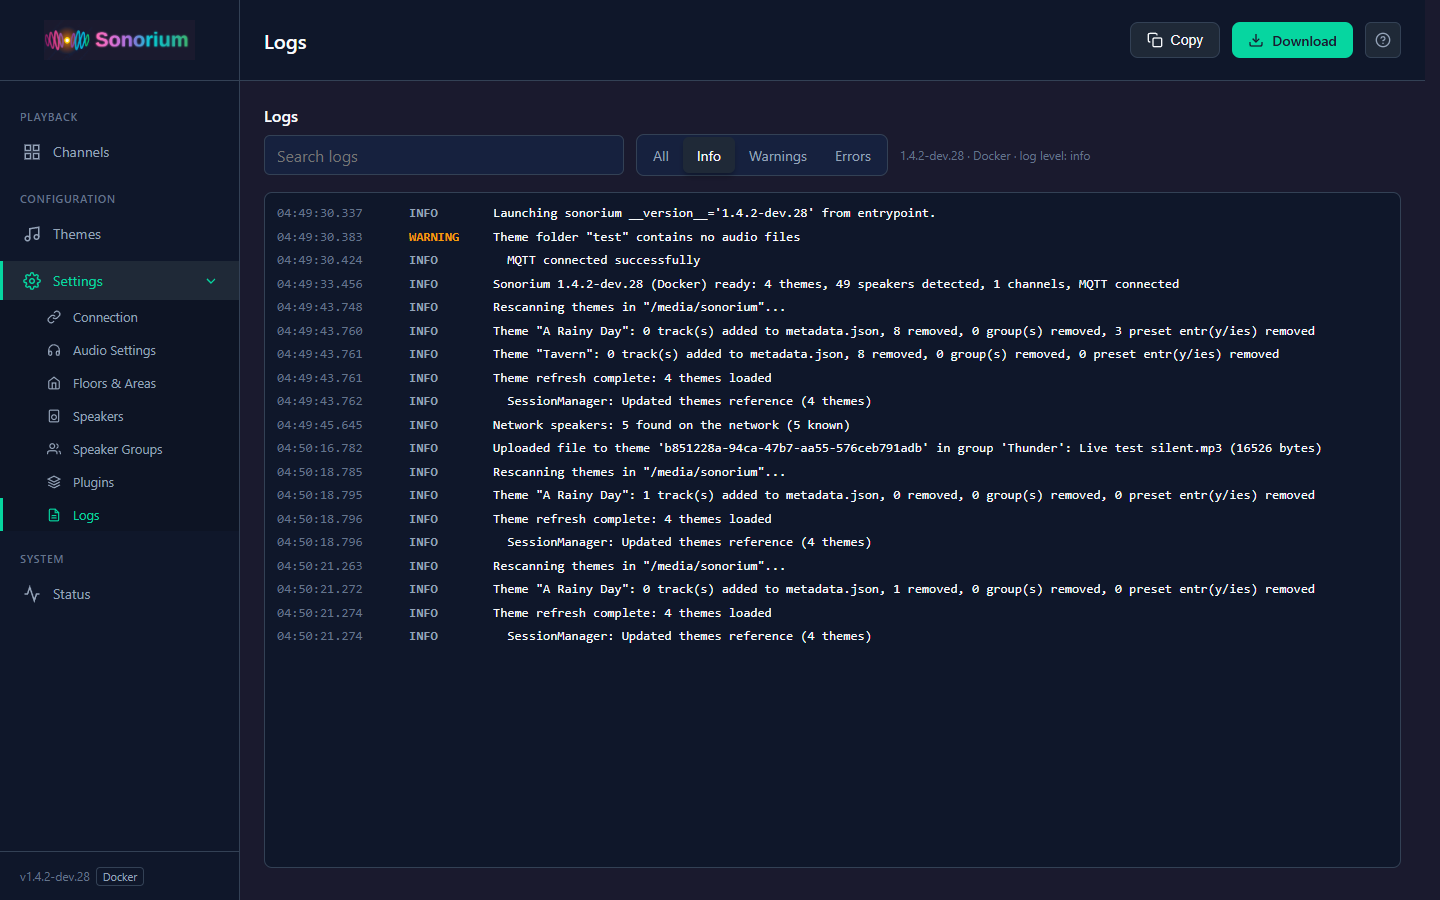Filter logs by Errors

click(x=853, y=156)
